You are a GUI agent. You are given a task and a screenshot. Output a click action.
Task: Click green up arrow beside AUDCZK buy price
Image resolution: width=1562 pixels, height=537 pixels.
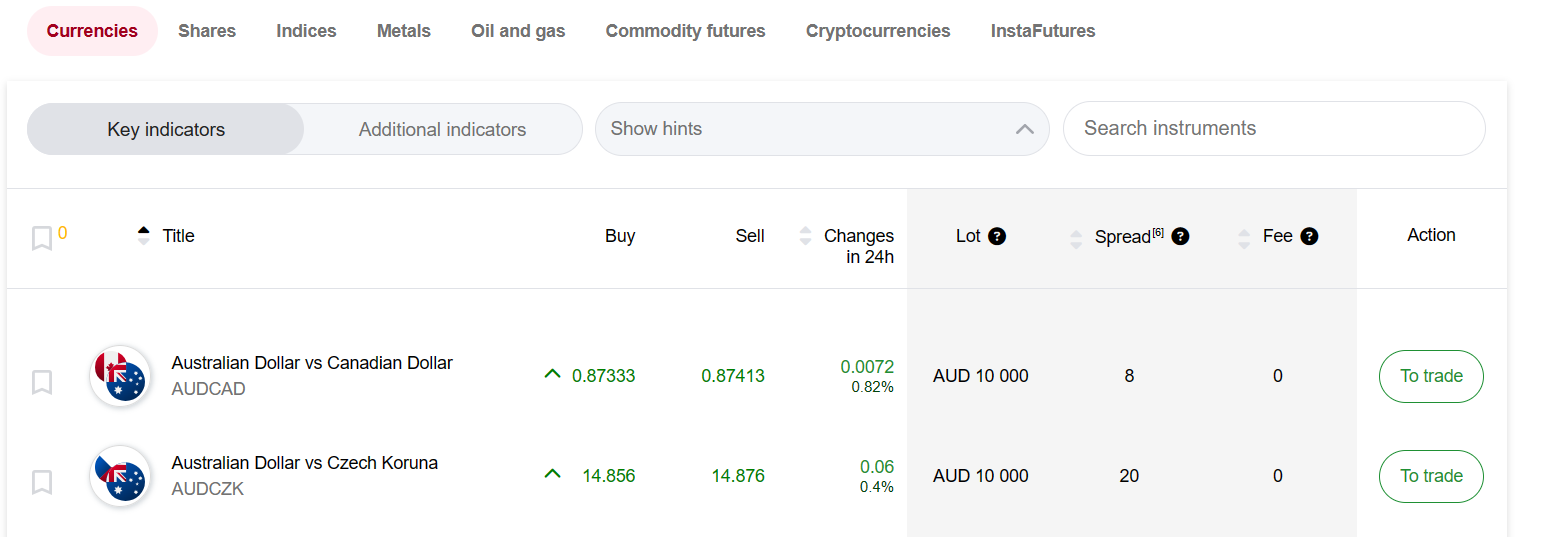(x=552, y=474)
